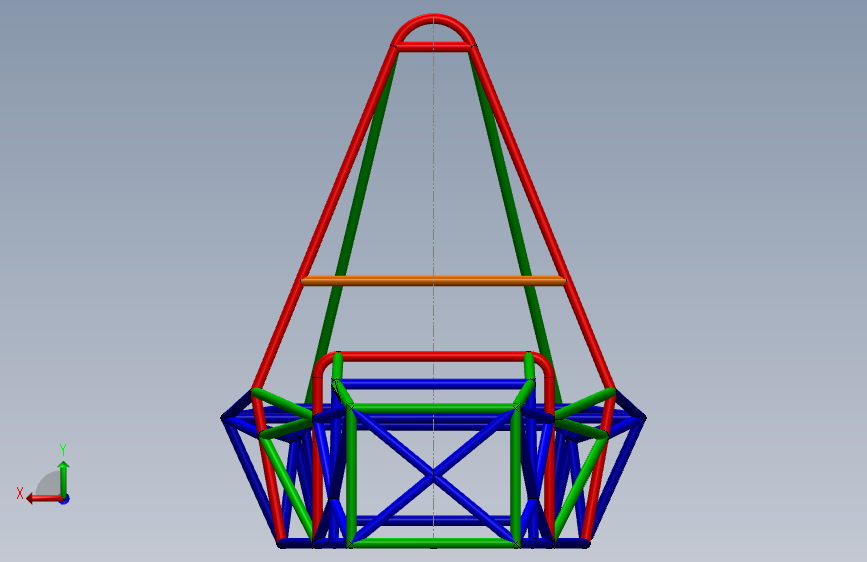Select the right sloped red main hoop tube

544,217
